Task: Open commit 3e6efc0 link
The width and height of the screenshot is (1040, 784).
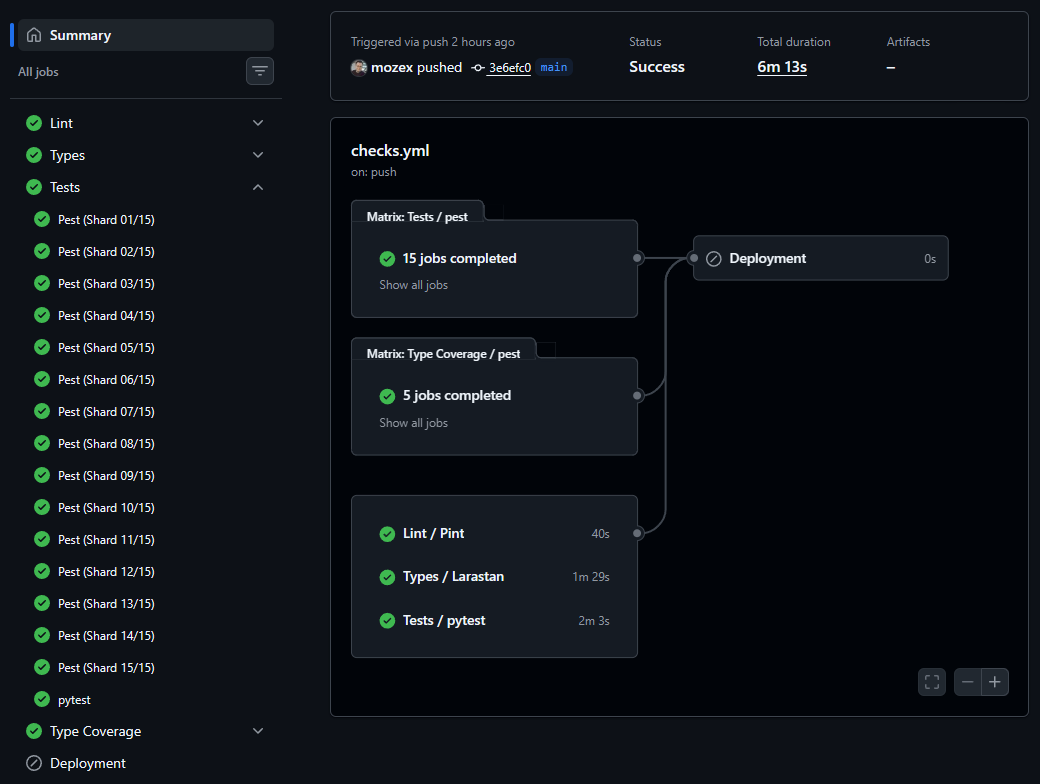Action: pyautogui.click(x=509, y=68)
